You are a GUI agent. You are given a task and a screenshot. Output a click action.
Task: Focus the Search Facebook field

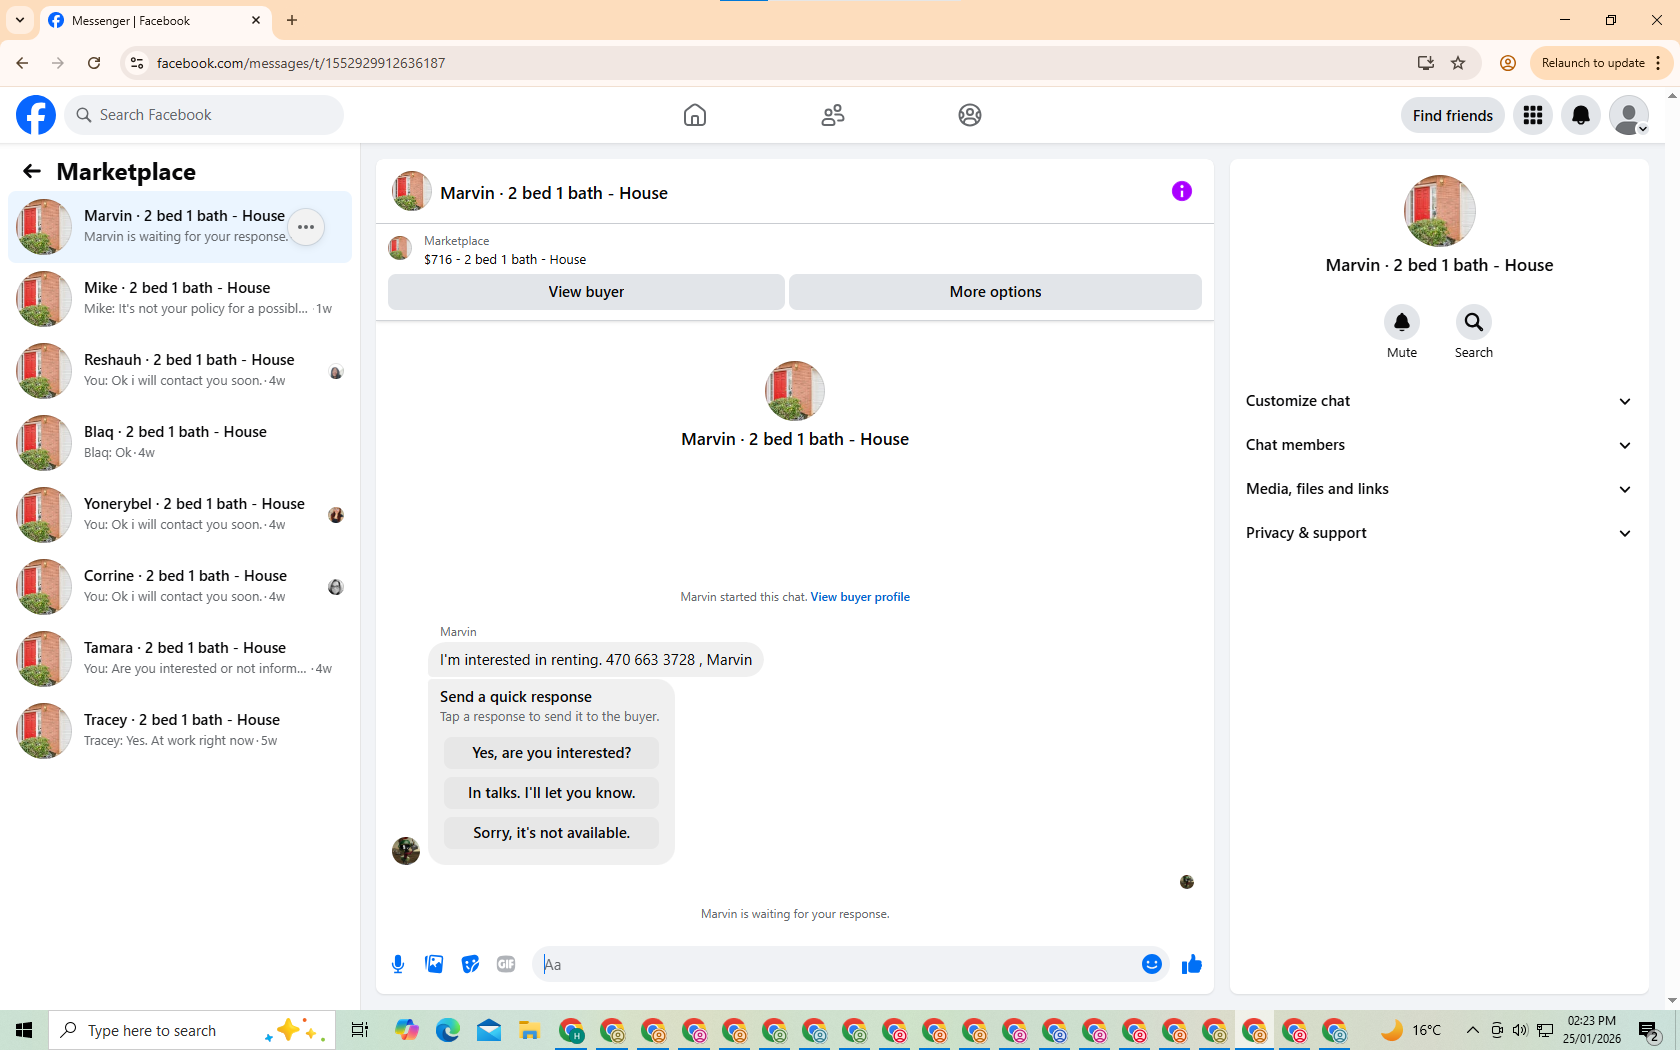[x=204, y=115]
